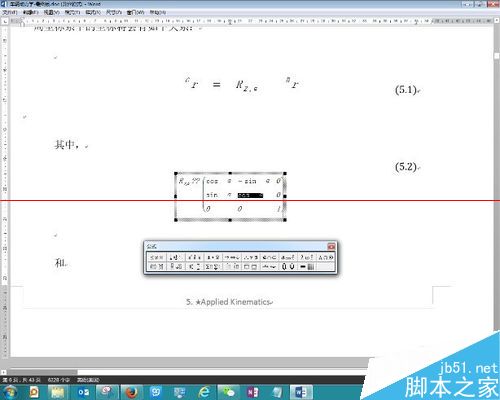Screen dimensions: 500x400
Task: Open WeChat from the taskbar
Action: pyautogui.click(x=228, y=392)
